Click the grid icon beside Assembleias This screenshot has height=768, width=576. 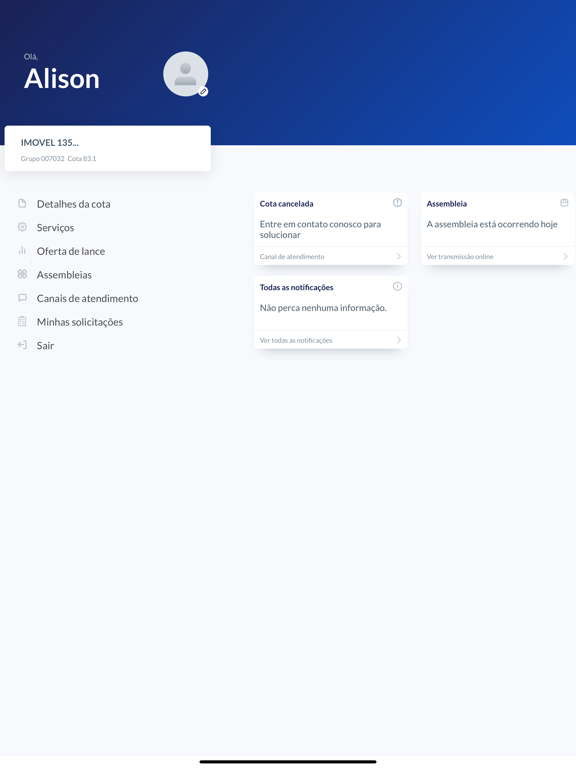click(22, 274)
